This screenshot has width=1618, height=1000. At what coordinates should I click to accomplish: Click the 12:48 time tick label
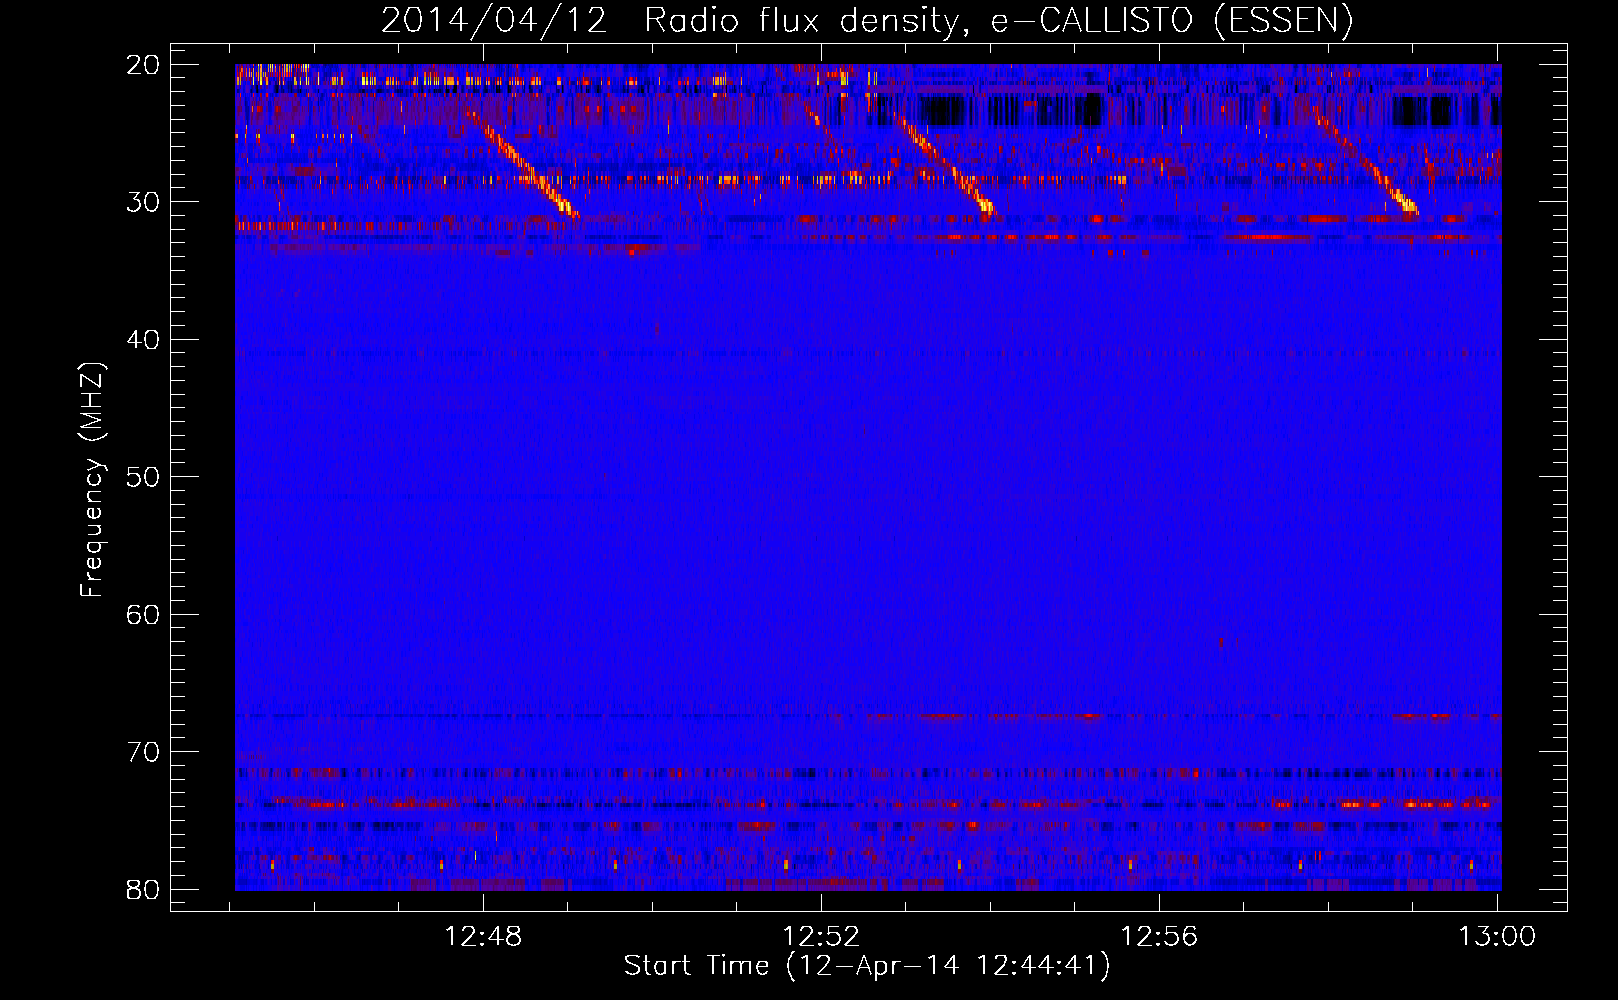(483, 936)
